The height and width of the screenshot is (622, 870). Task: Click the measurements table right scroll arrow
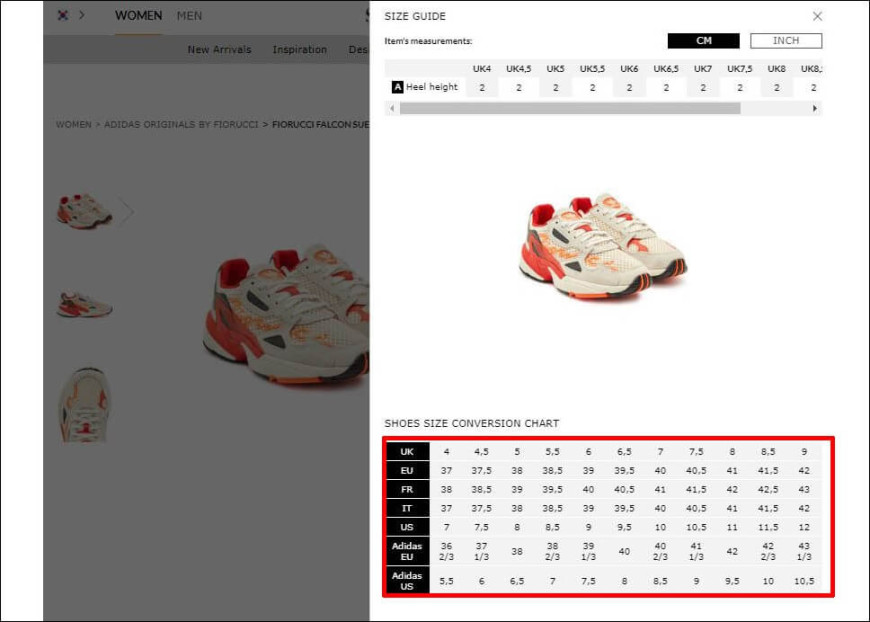(815, 108)
